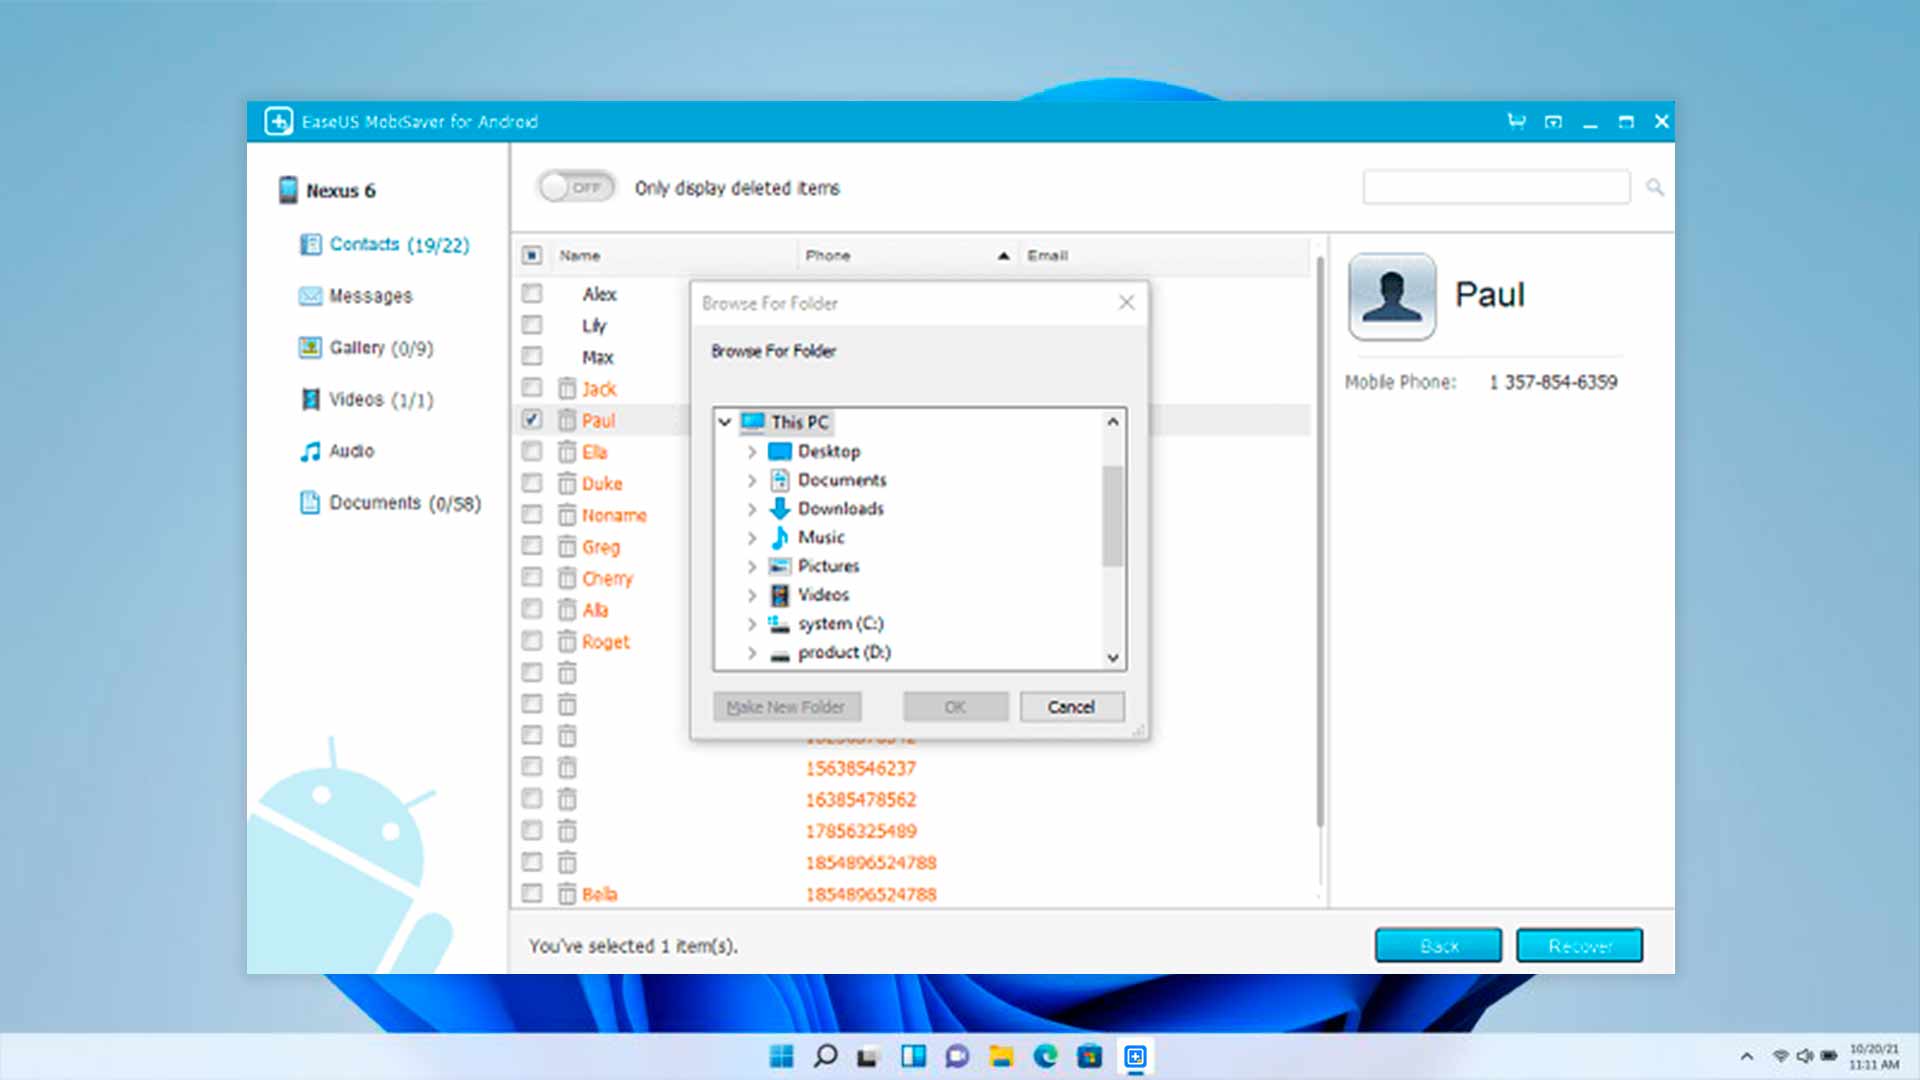Click the Messages envelope icon
1920x1080 pixels.
pos(311,296)
